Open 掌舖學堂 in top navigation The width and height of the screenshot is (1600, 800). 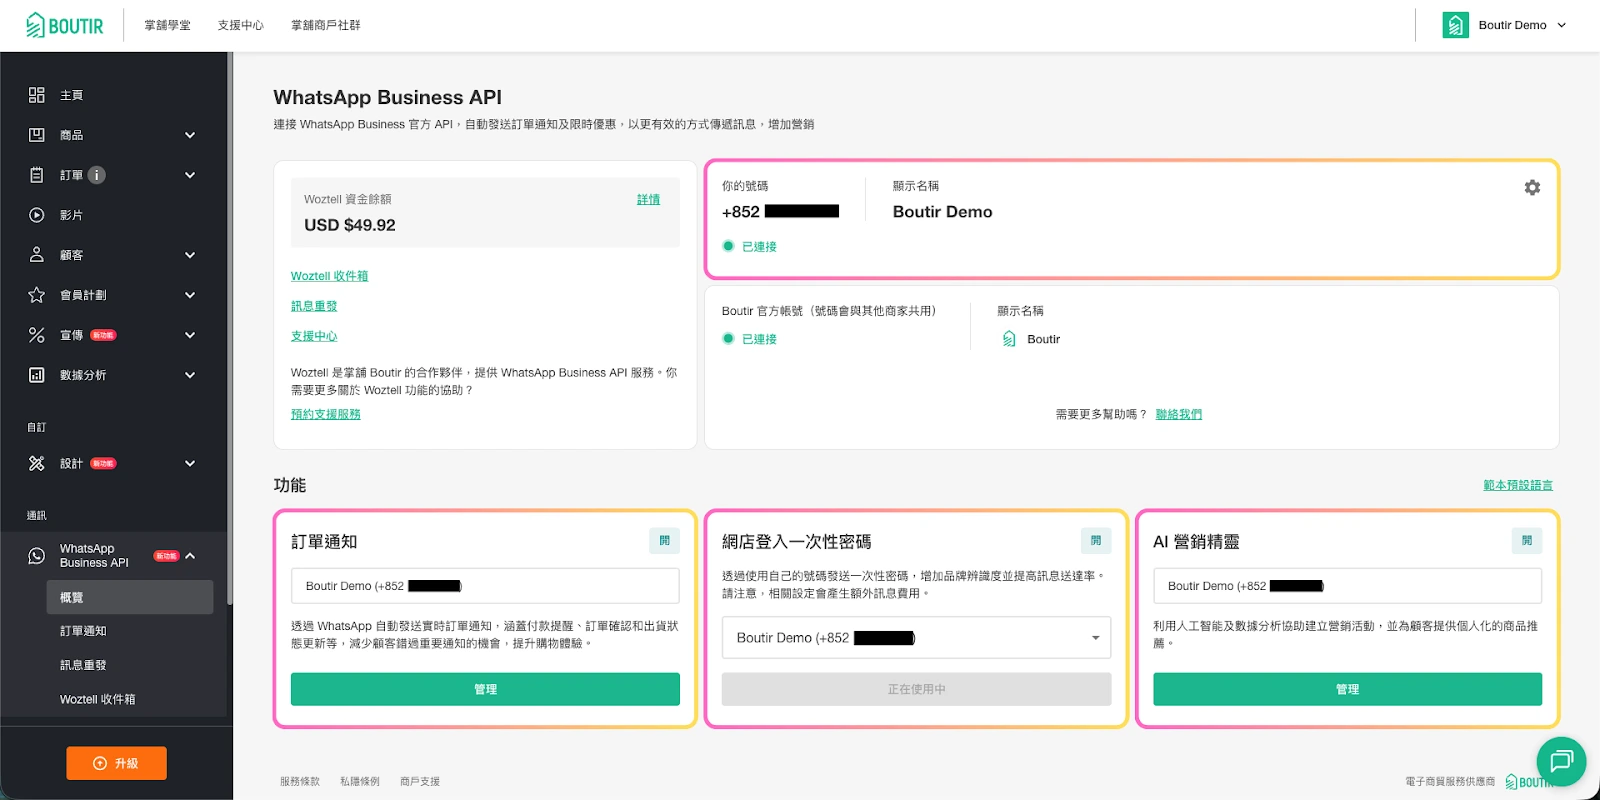(x=167, y=25)
